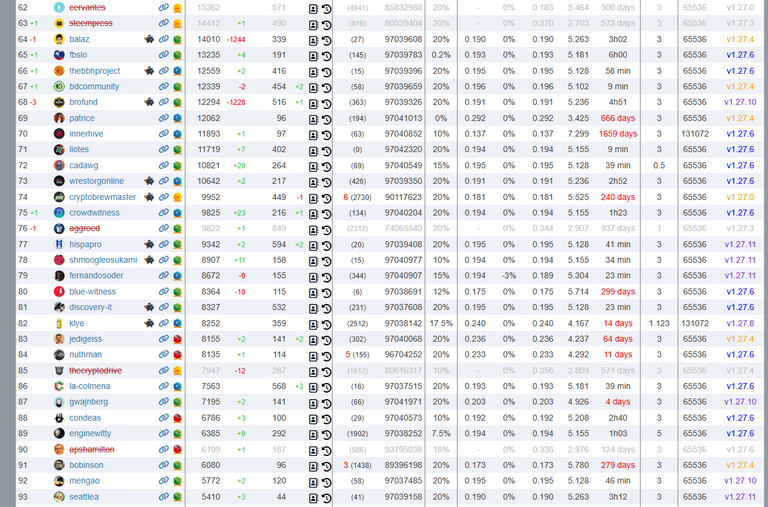The height and width of the screenshot is (507, 768).
Task: Open the cryptobrewmaster witness link
Action: click(102, 197)
